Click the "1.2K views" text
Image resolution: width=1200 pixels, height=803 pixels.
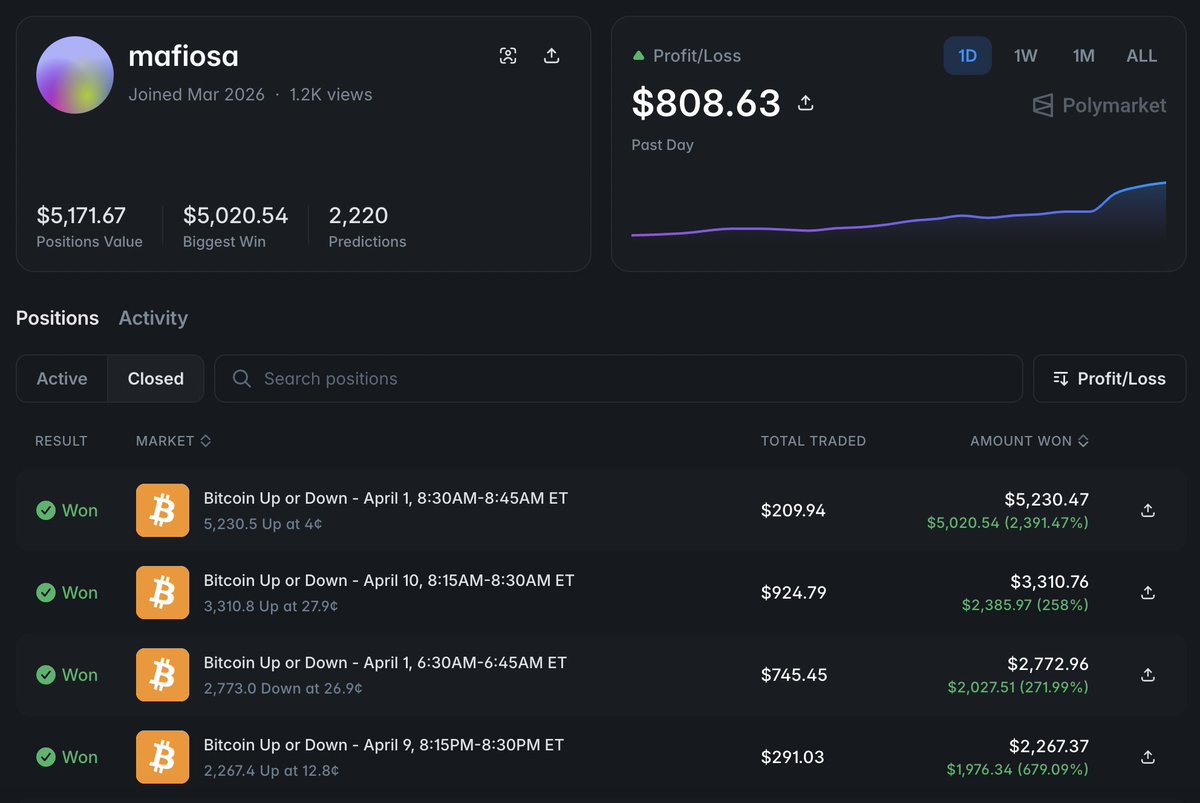[331, 95]
